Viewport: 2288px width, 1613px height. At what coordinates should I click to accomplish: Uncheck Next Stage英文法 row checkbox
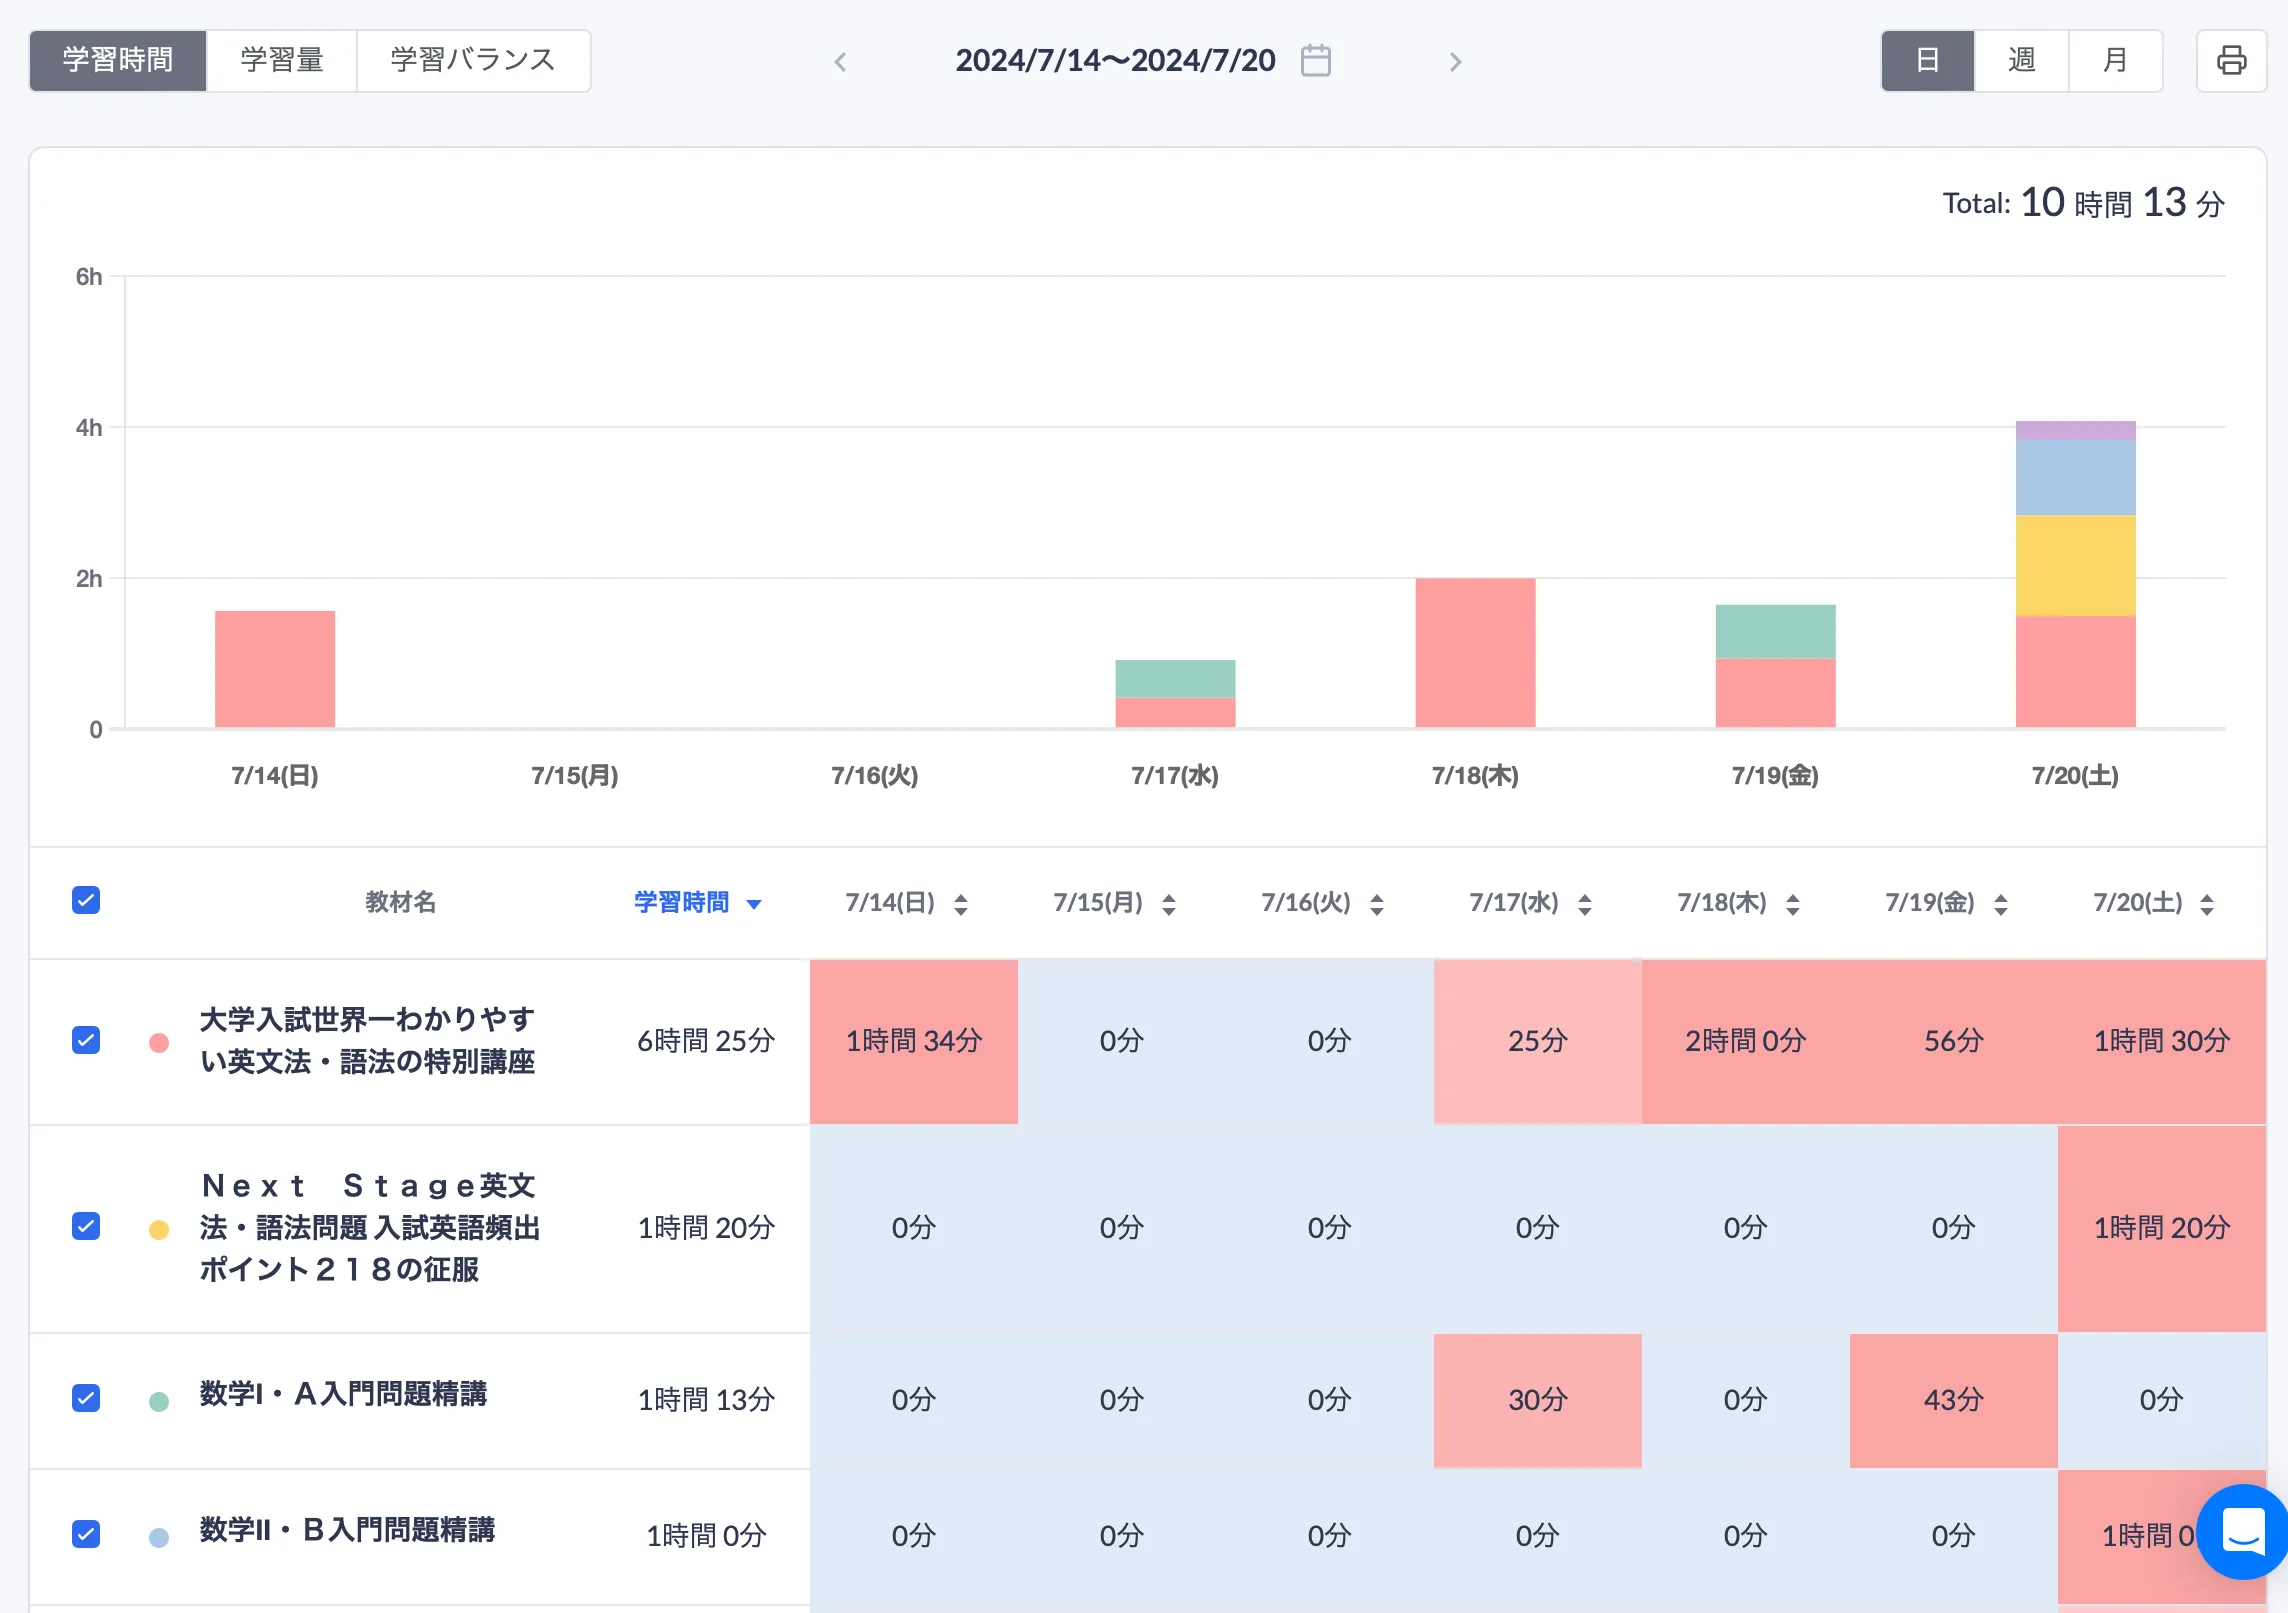(86, 1227)
